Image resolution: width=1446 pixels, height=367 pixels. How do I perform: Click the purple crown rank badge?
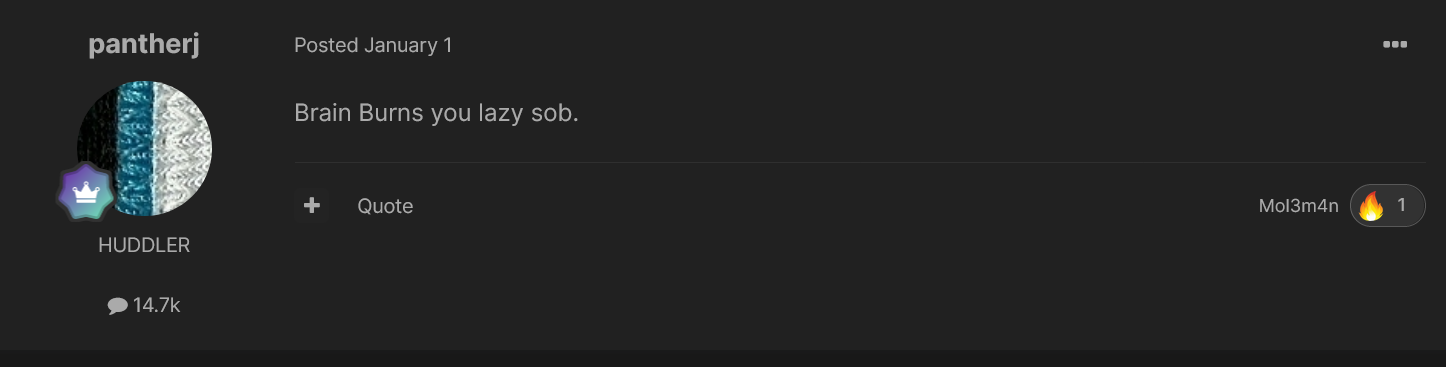tap(86, 192)
